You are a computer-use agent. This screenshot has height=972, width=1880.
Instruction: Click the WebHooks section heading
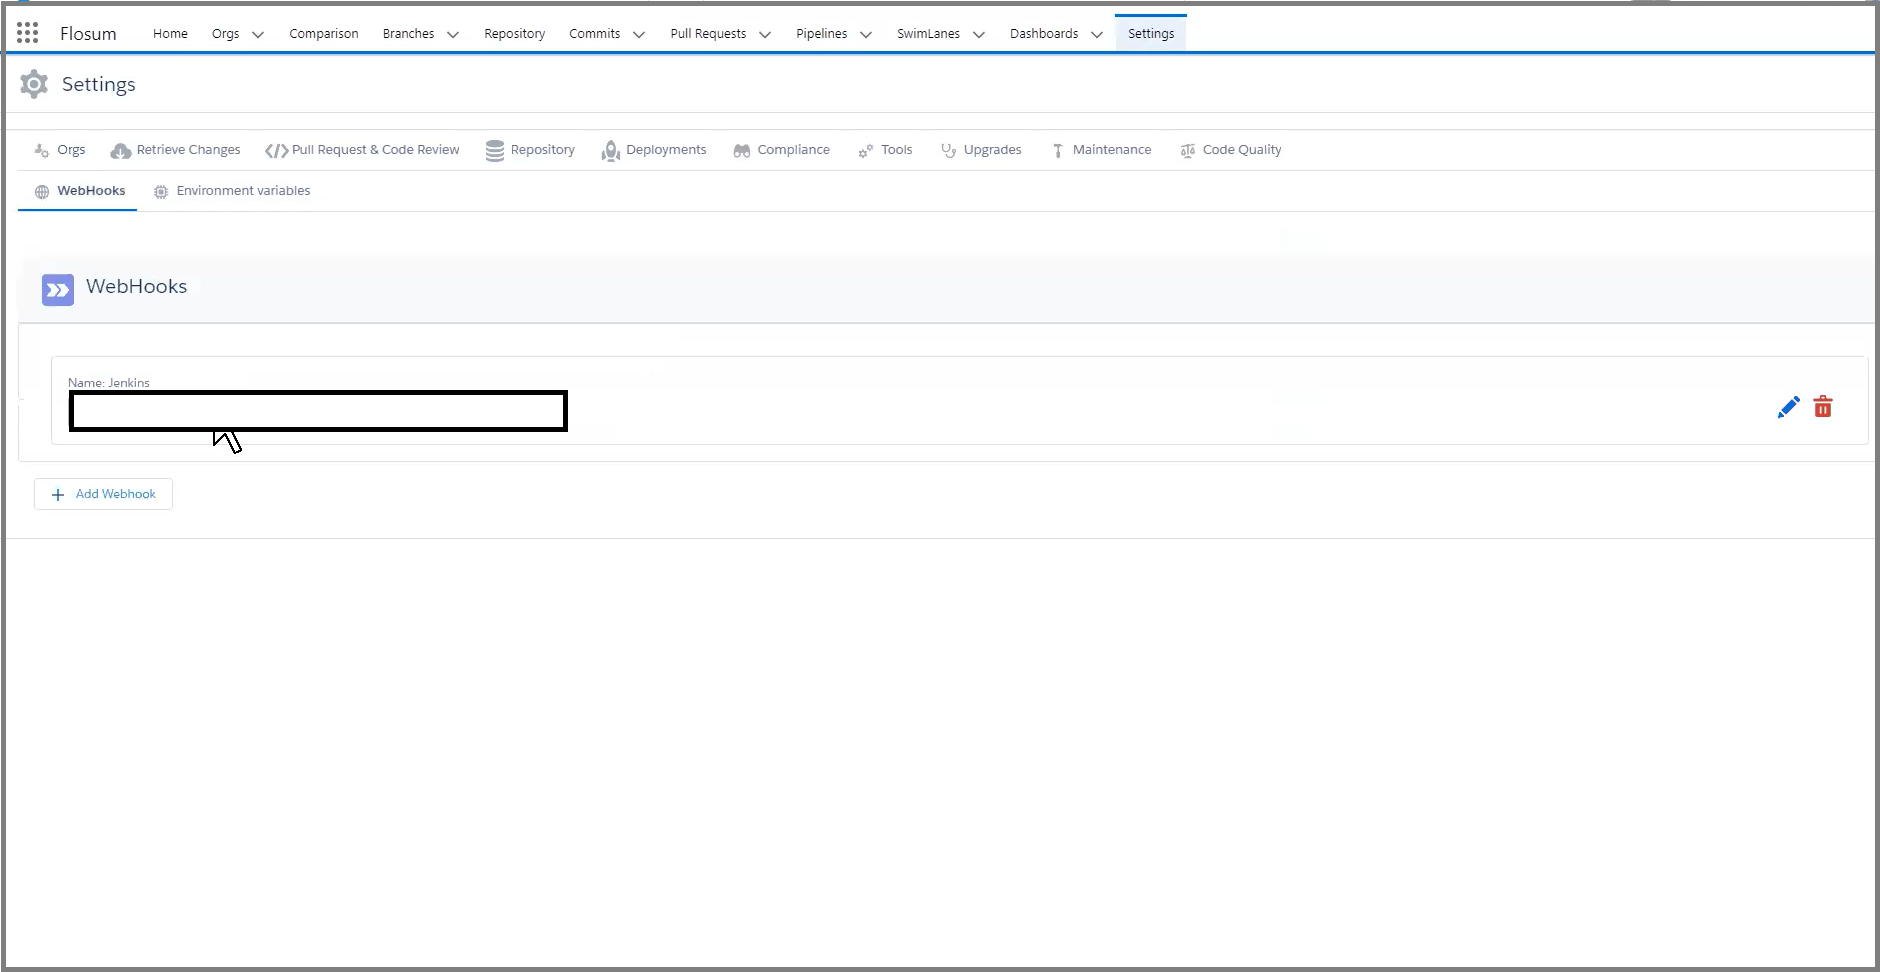coord(136,286)
